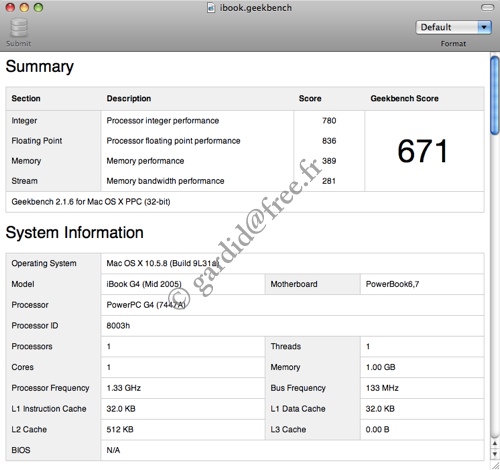Screen dimensions: 500x470
Task: Click the 'Bus Frequency' label
Action: pos(298,388)
